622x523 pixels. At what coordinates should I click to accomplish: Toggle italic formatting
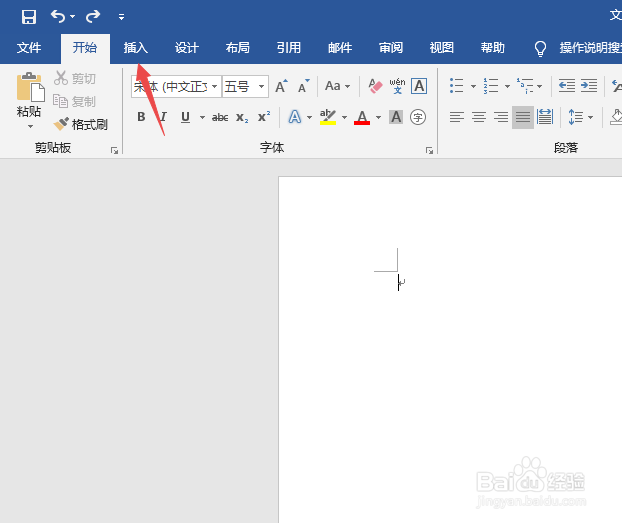pos(163,117)
